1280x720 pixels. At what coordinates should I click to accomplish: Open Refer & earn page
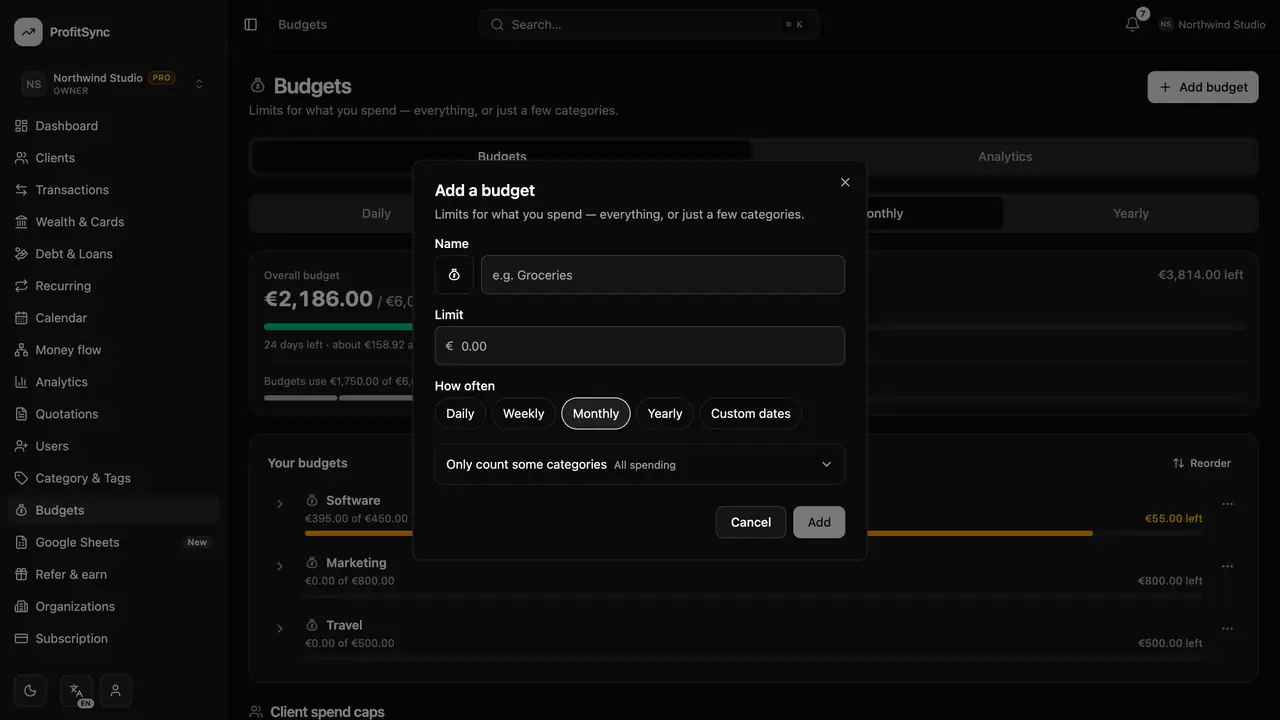[x=113, y=574]
